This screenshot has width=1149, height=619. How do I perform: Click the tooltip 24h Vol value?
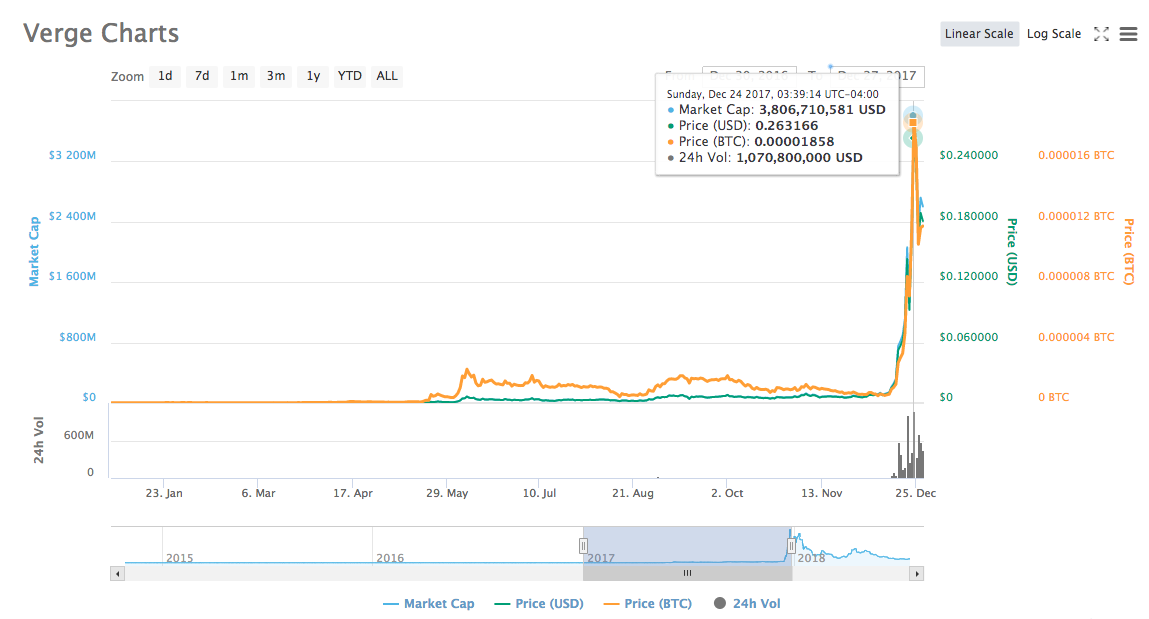(x=799, y=157)
